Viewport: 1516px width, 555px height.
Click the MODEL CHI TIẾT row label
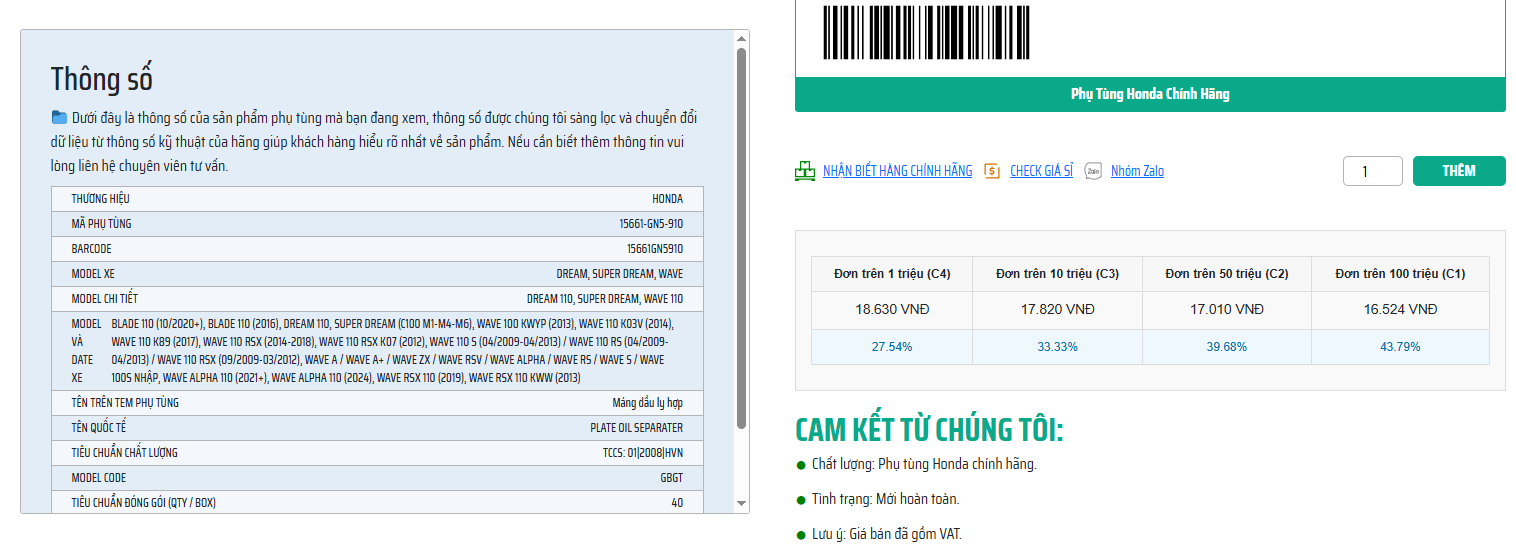point(105,299)
